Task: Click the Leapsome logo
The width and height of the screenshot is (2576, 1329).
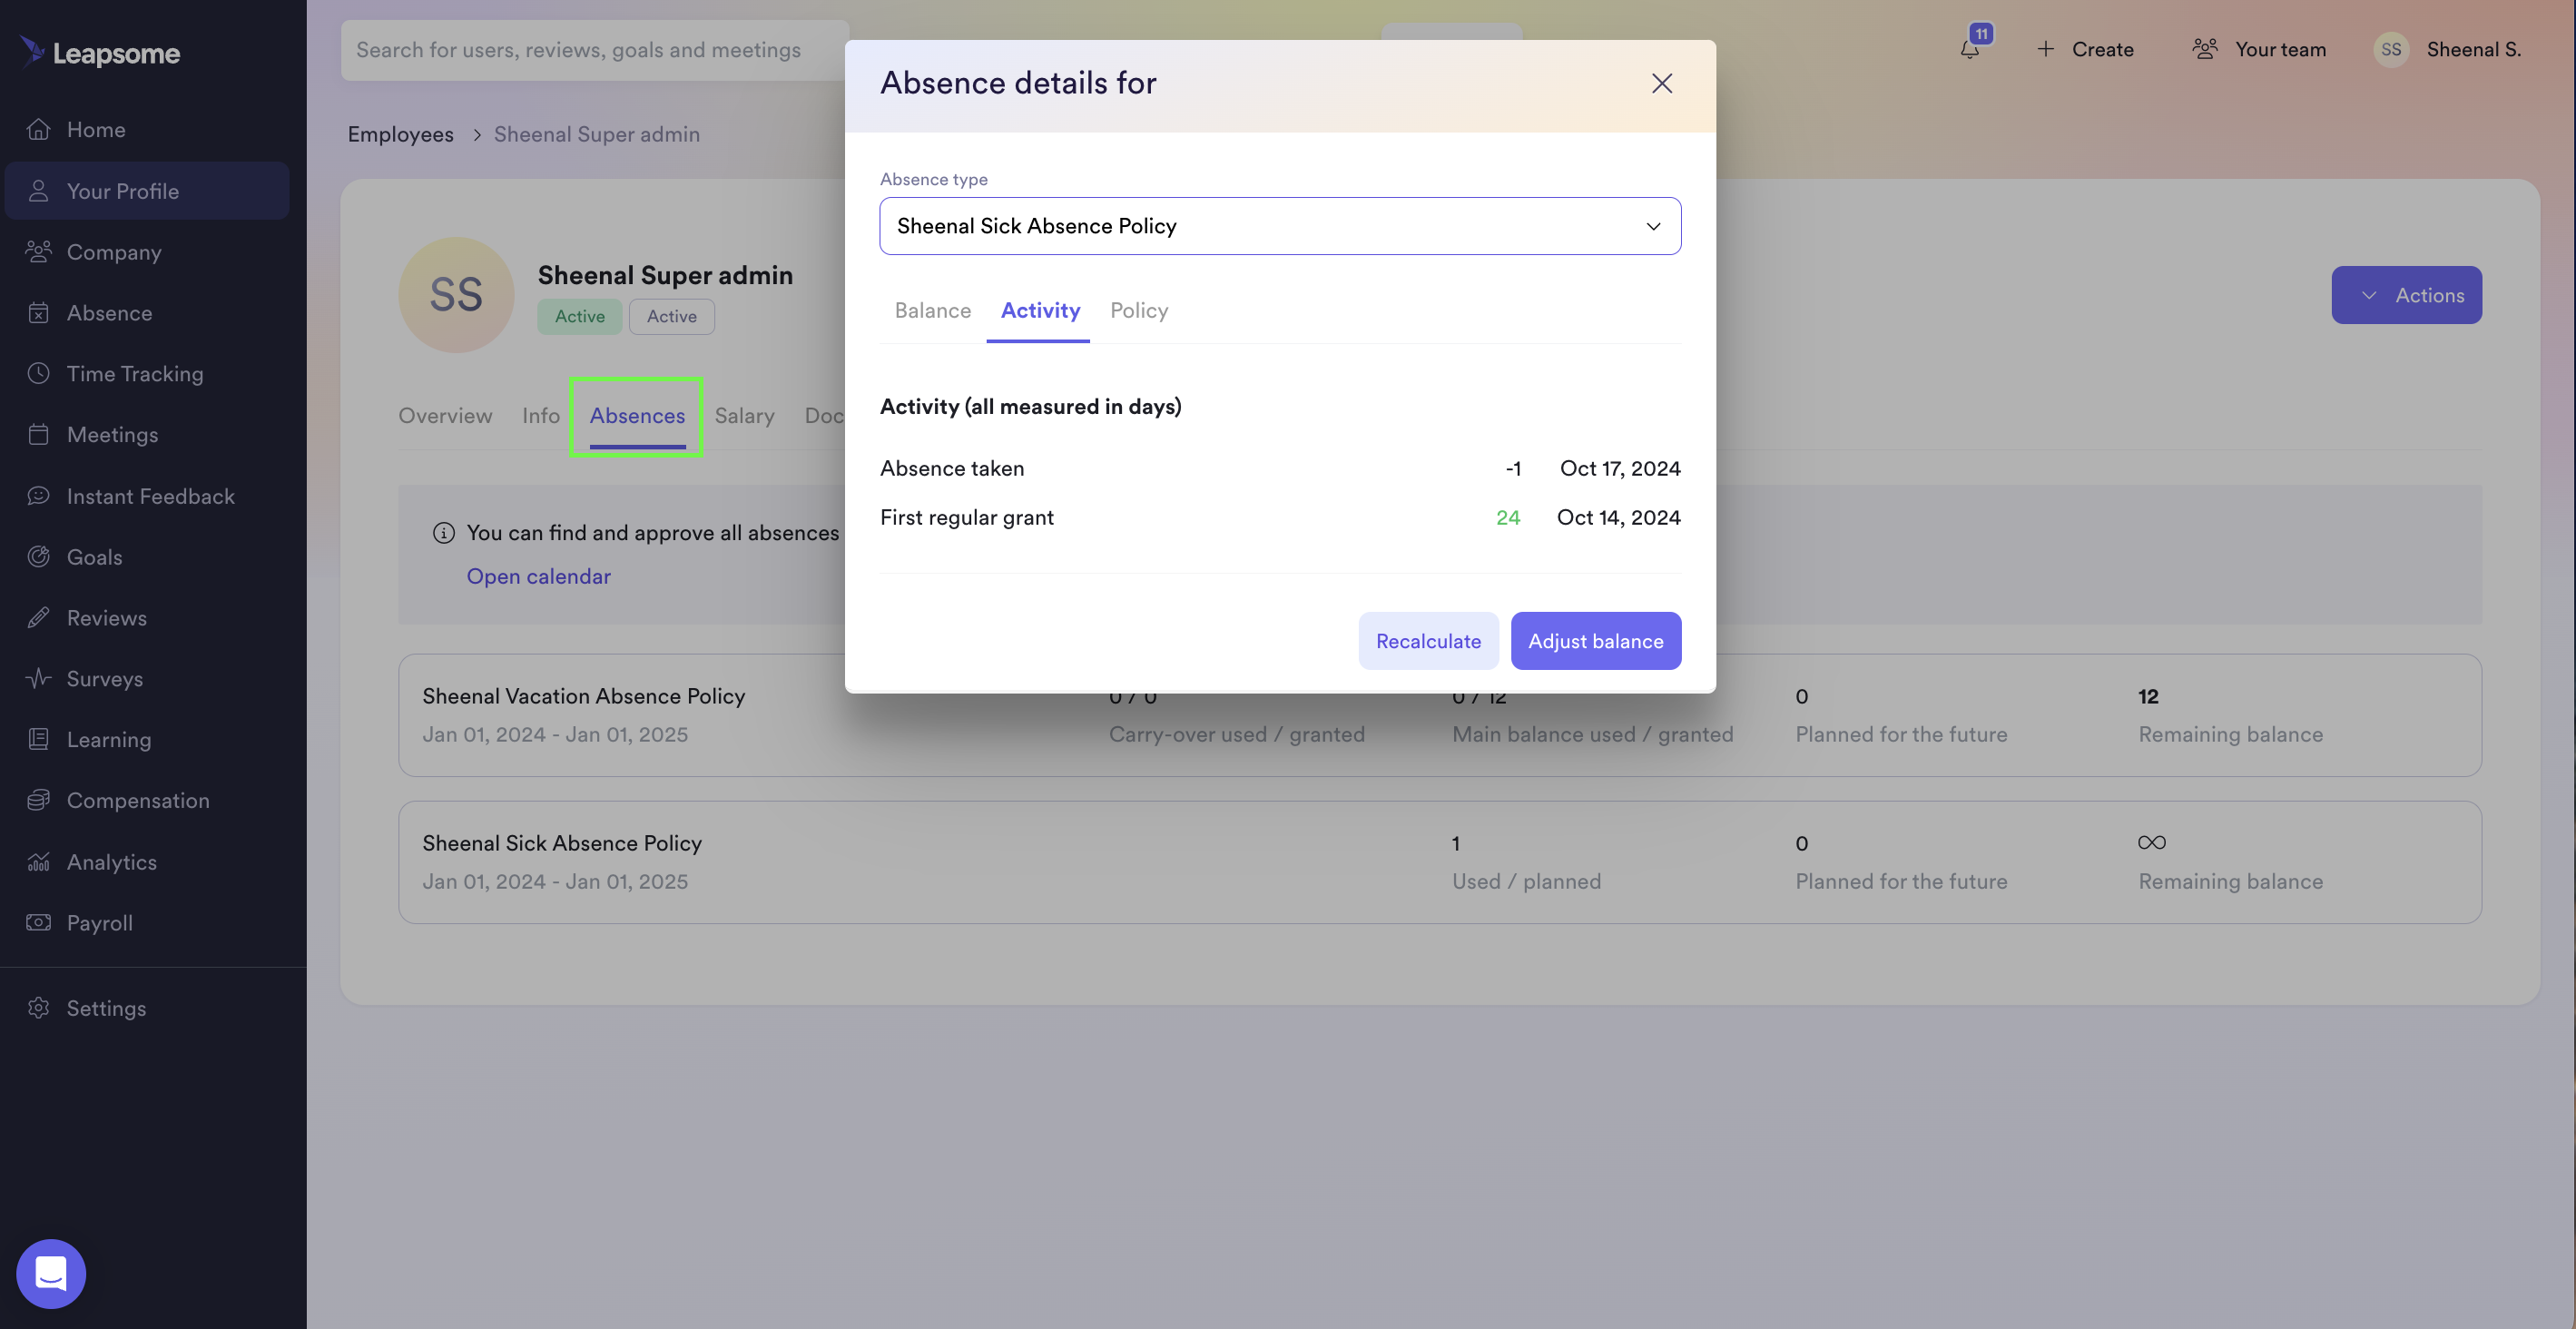Action: pos(100,52)
